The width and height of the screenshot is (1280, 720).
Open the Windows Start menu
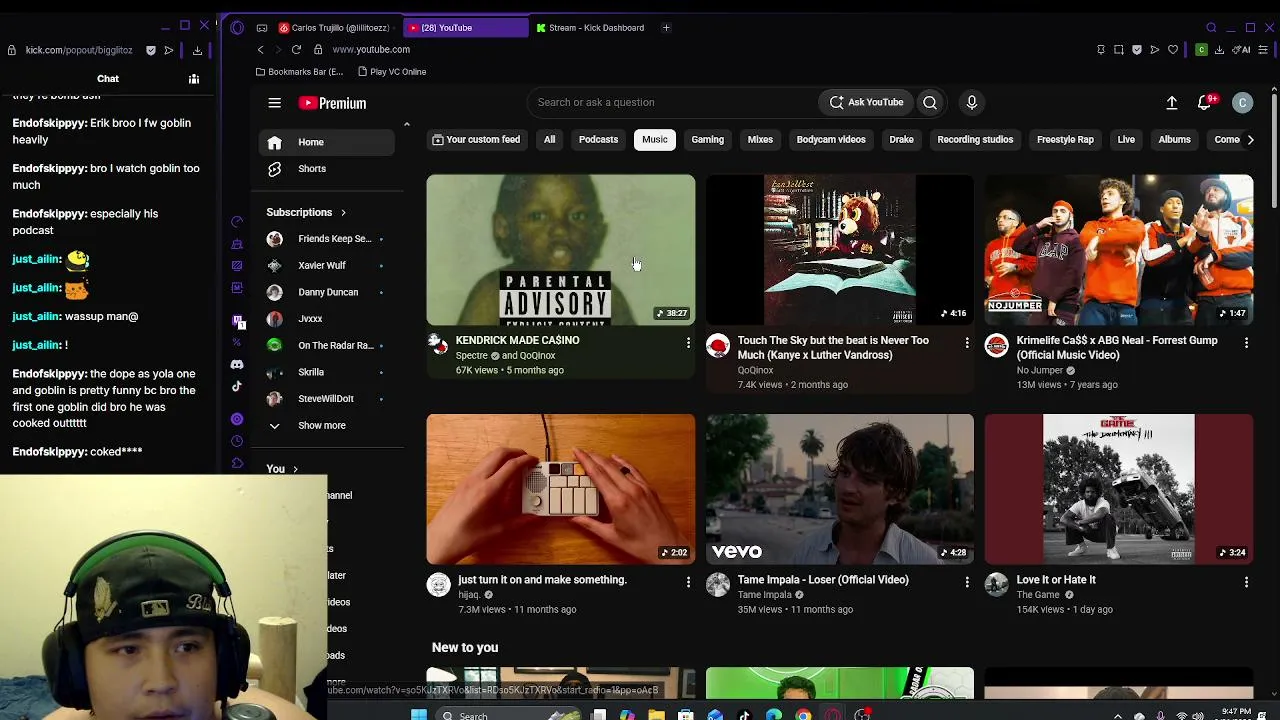coord(419,715)
